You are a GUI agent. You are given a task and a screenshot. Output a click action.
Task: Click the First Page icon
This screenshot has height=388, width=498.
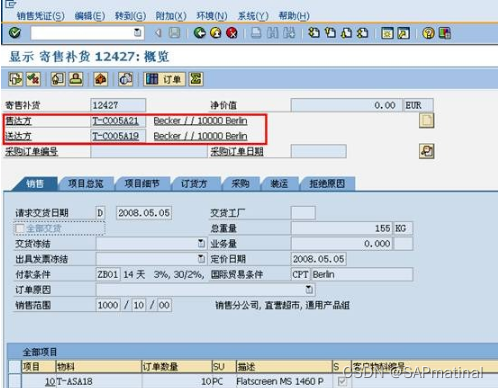point(314,33)
